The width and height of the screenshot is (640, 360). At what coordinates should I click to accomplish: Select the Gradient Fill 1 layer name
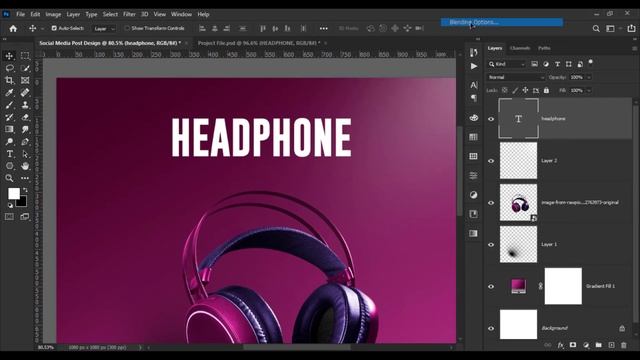(x=600, y=286)
